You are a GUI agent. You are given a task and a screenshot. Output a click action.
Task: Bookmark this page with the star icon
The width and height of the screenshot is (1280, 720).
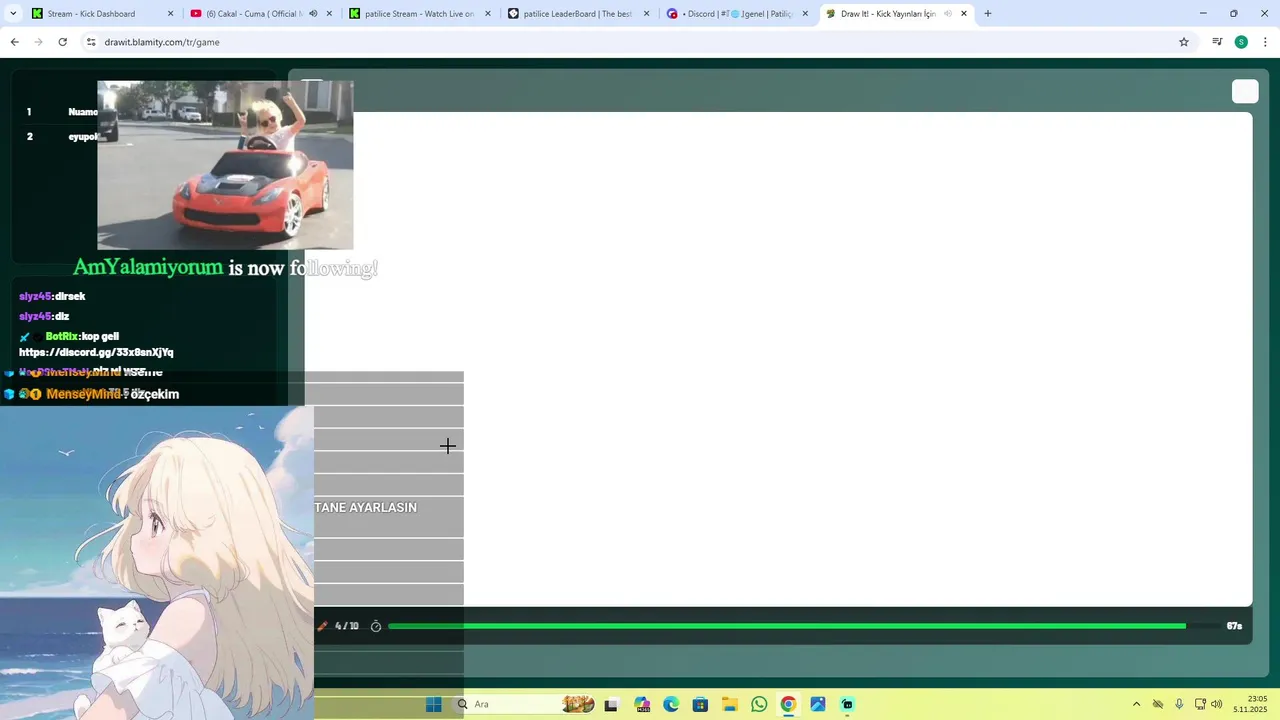point(1184,42)
